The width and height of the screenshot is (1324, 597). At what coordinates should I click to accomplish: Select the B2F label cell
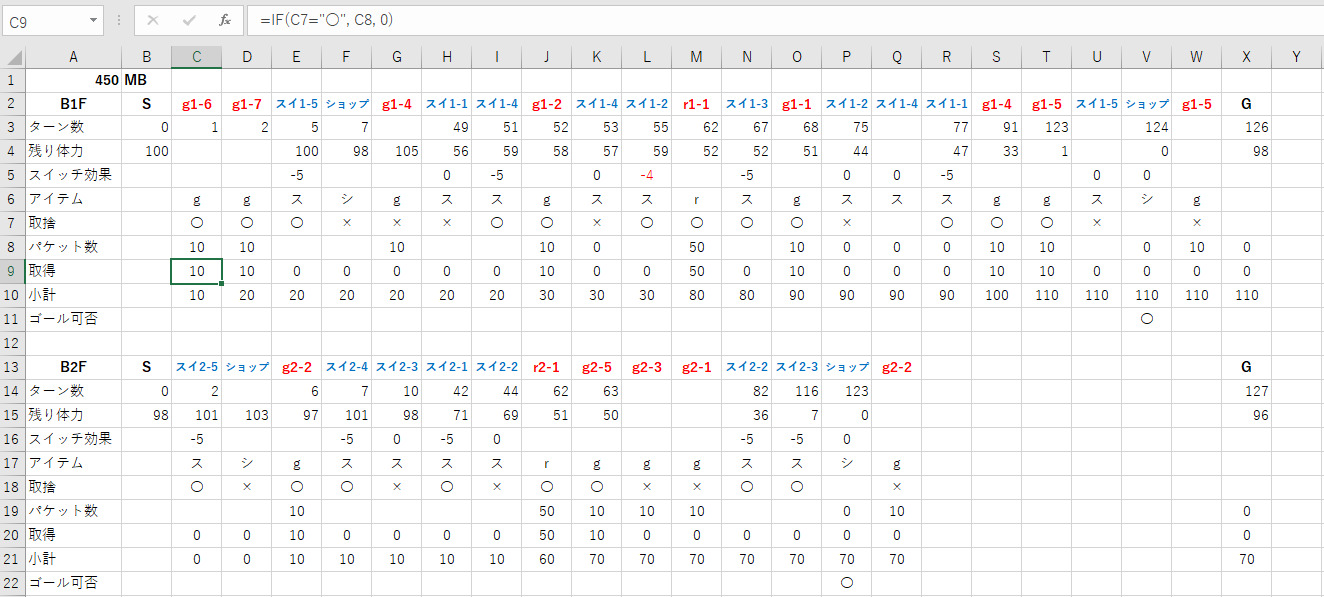73,367
